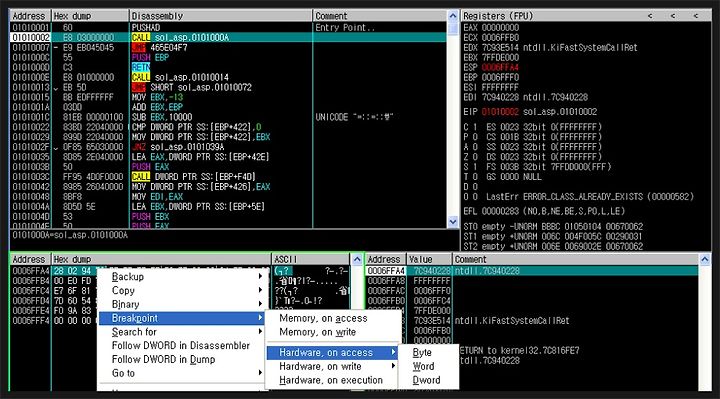The height and width of the screenshot is (399, 720).
Task: Click the Hex dump column header in disassembly pane
Action: coord(90,16)
